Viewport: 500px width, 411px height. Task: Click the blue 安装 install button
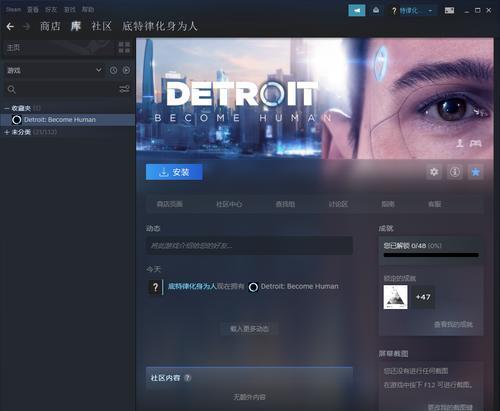point(174,172)
